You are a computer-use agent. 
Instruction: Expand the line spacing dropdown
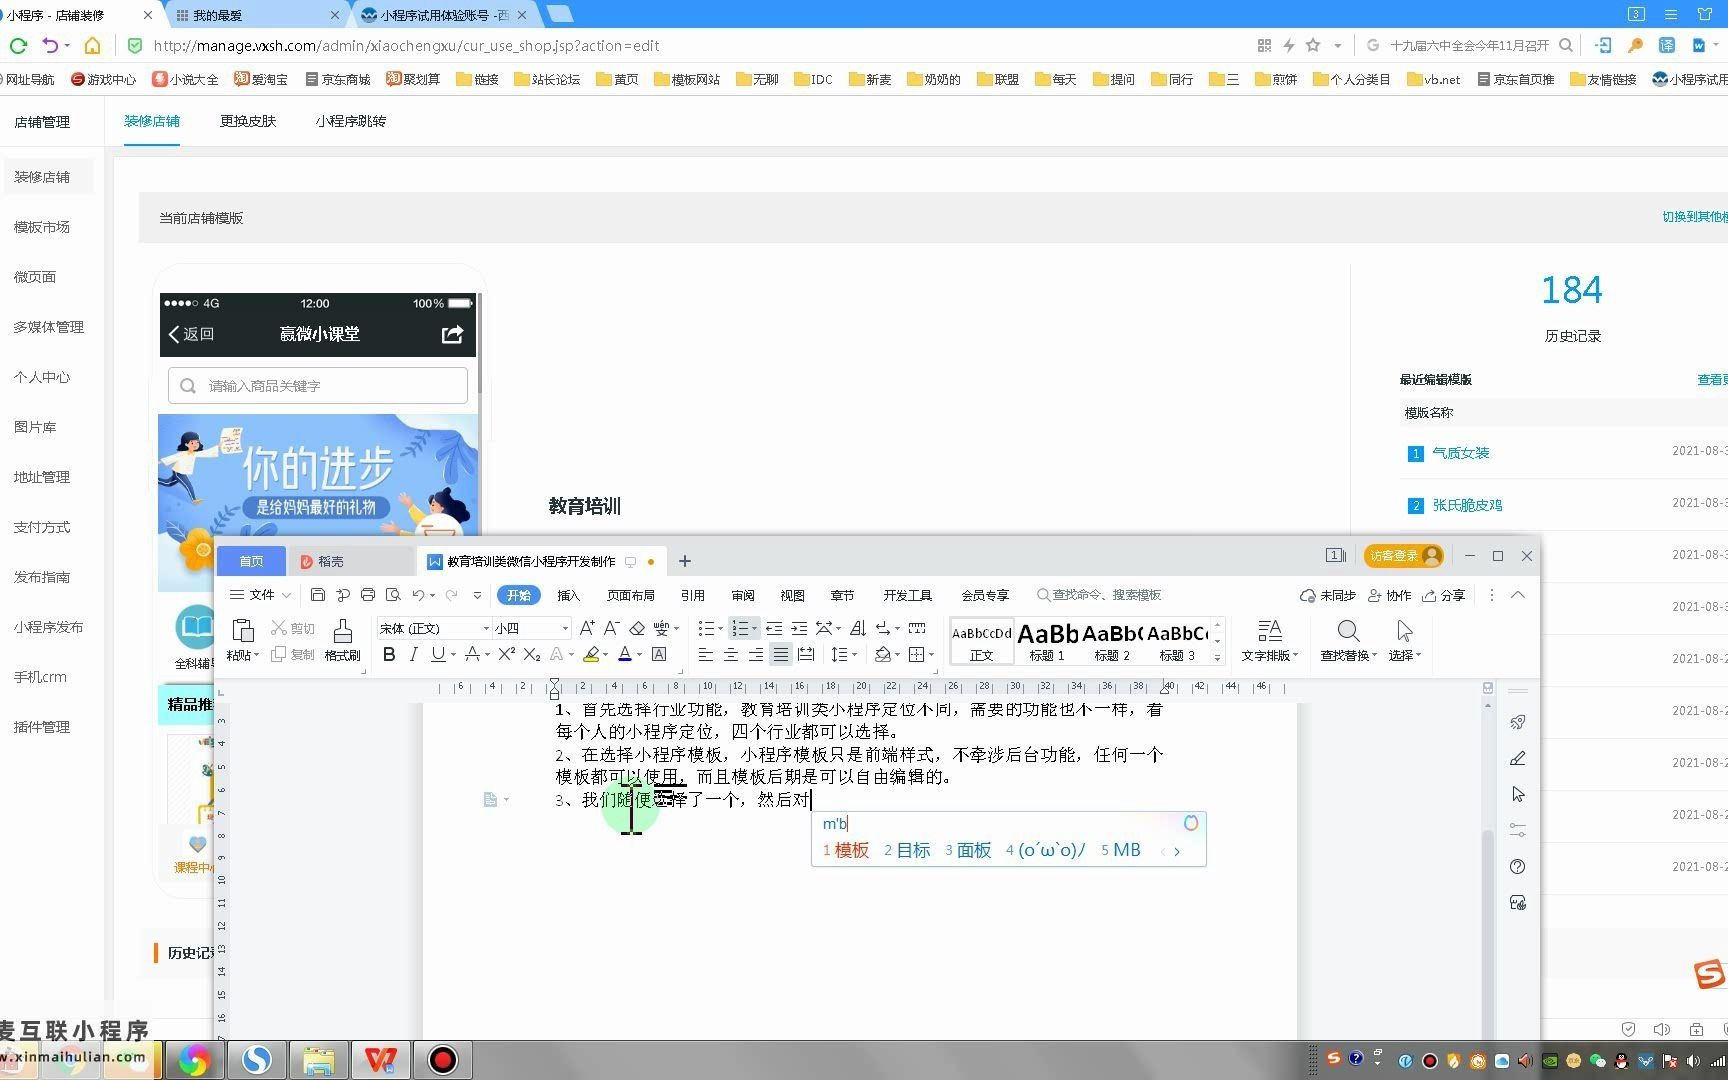pyautogui.click(x=852, y=655)
